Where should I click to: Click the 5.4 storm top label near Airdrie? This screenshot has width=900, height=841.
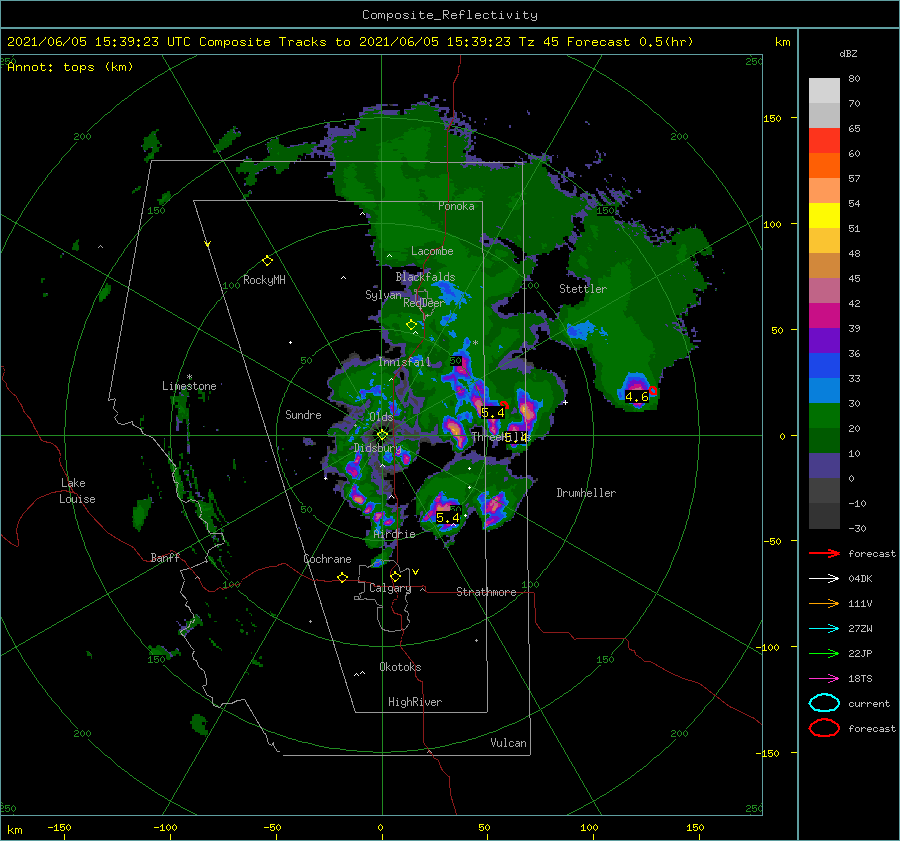pyautogui.click(x=448, y=518)
